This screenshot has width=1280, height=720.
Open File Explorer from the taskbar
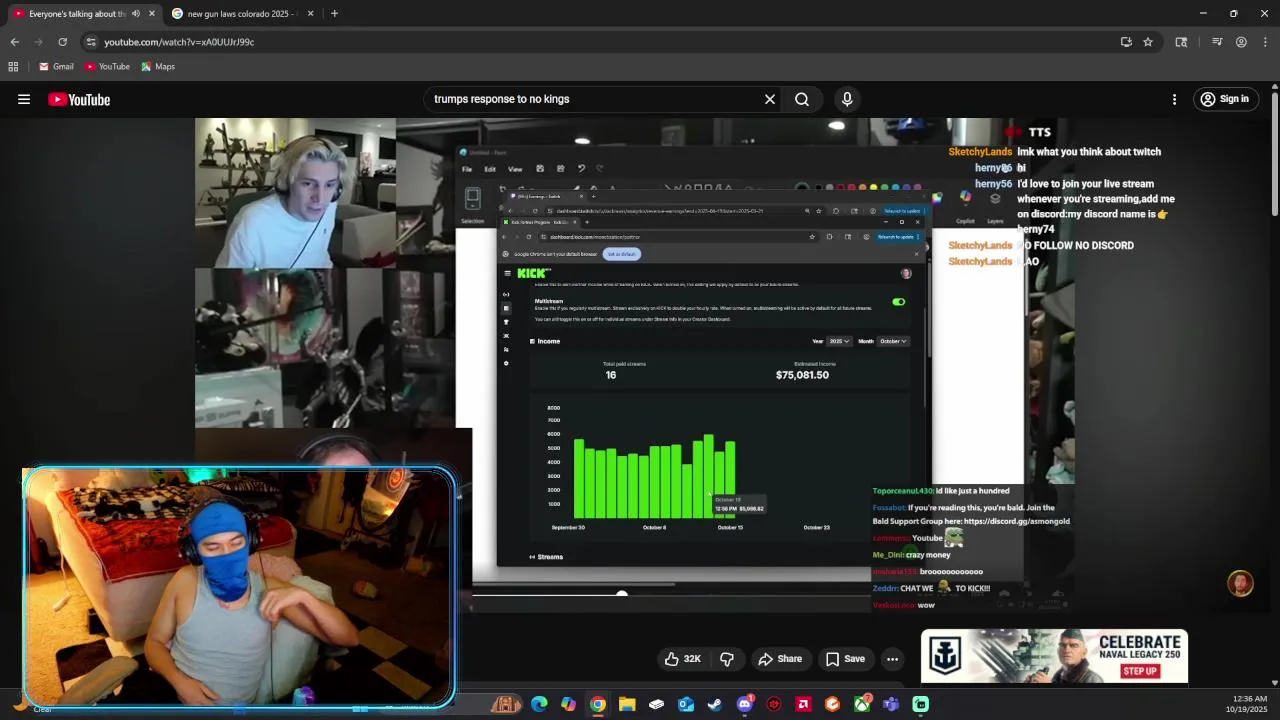pos(627,704)
